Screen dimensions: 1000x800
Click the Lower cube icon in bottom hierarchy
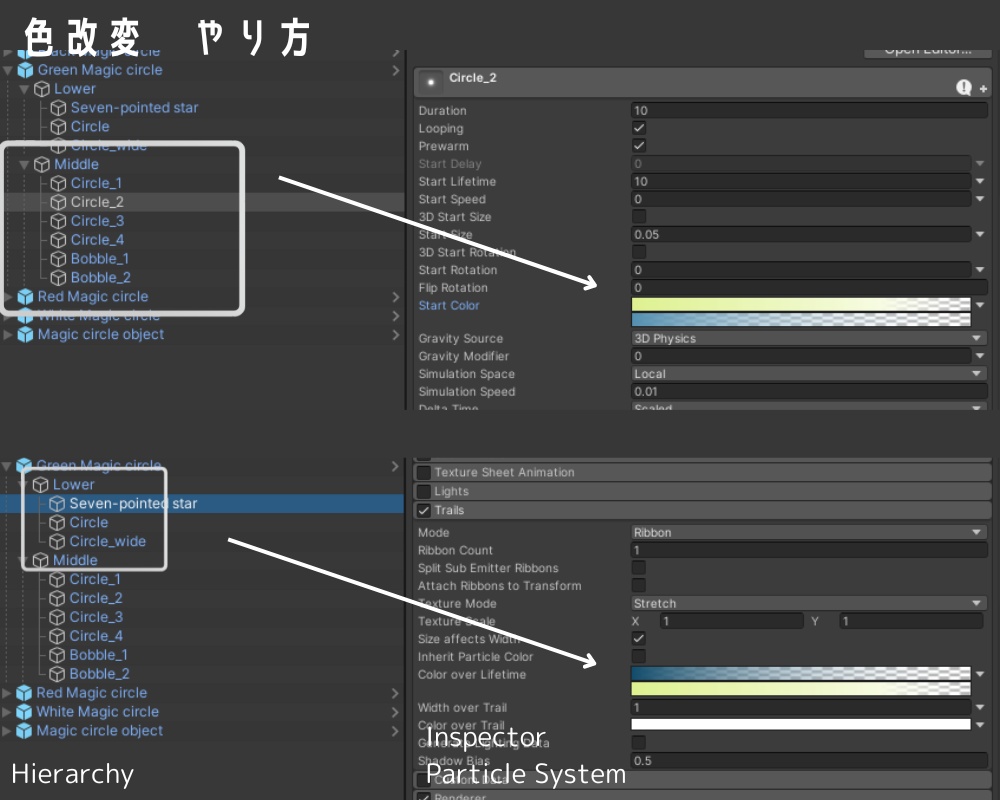40,485
